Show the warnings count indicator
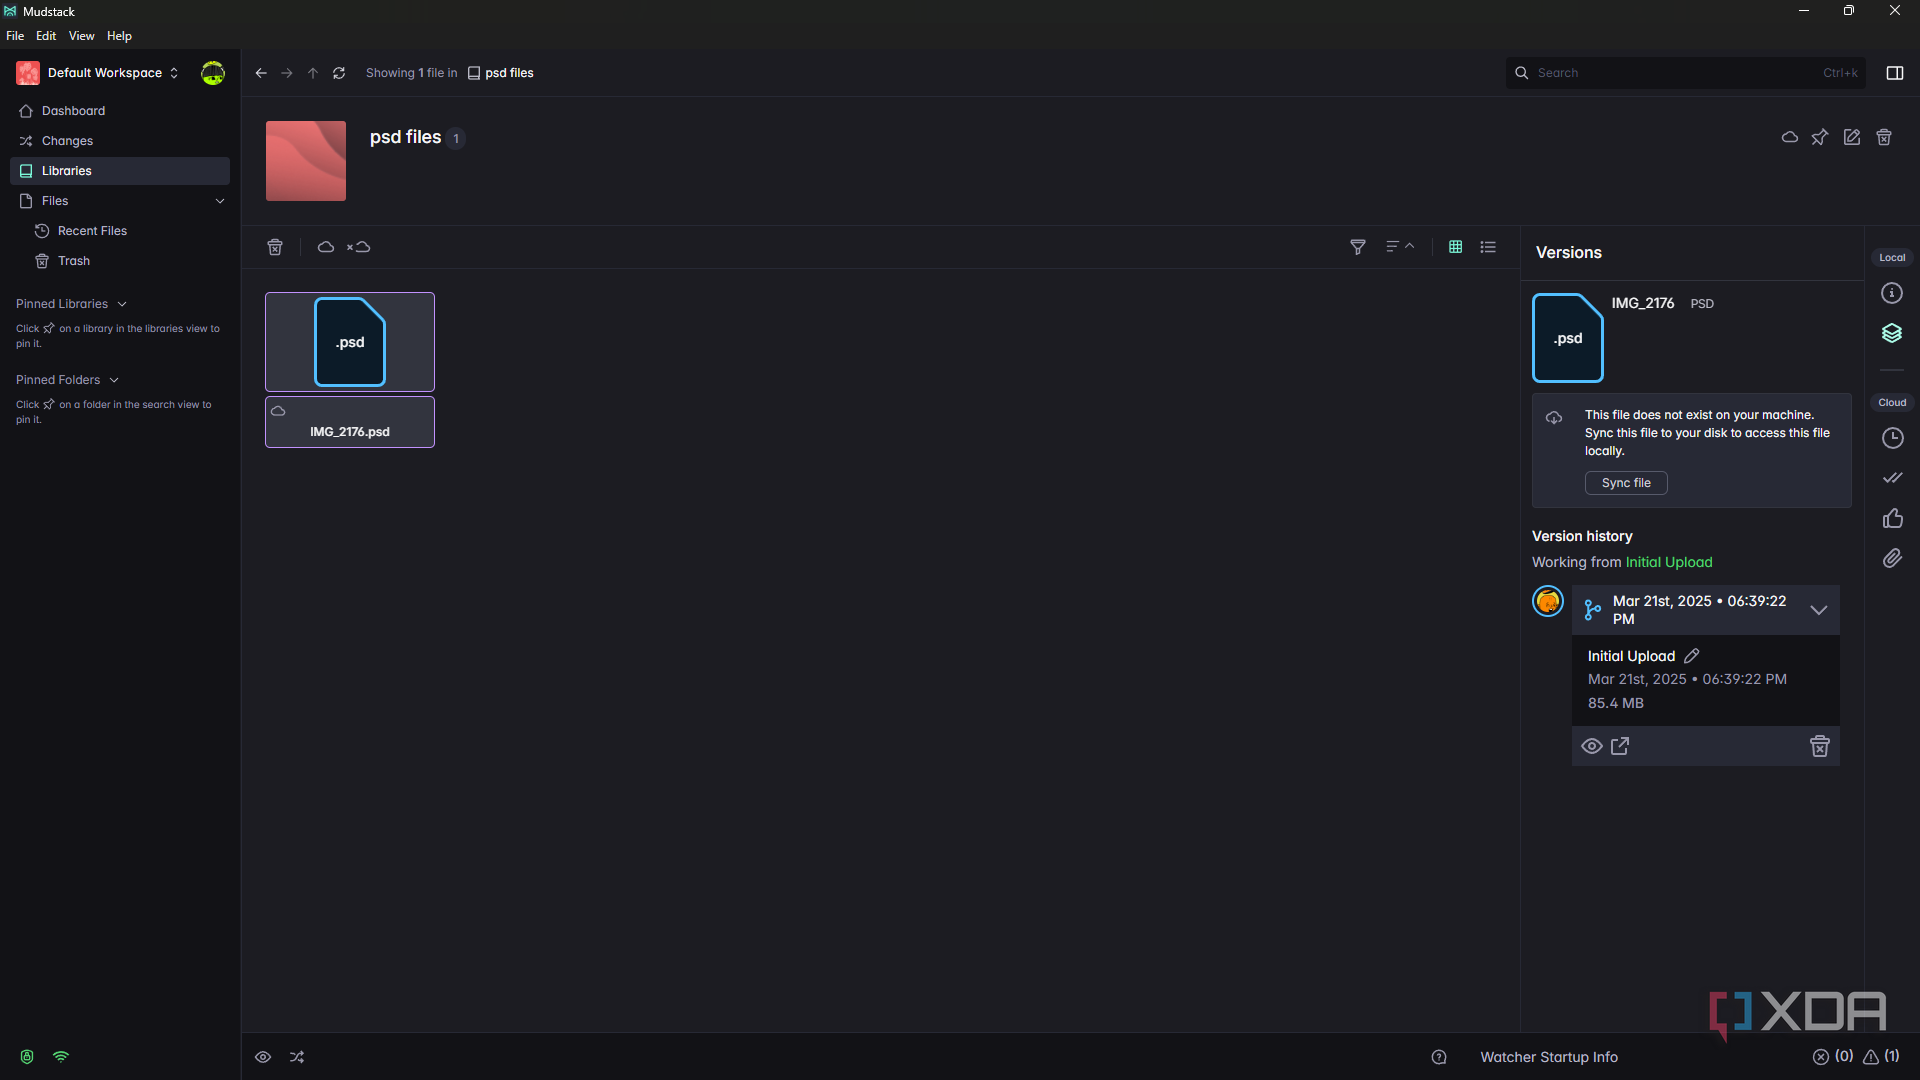The width and height of the screenshot is (1920, 1080). click(x=1881, y=1057)
